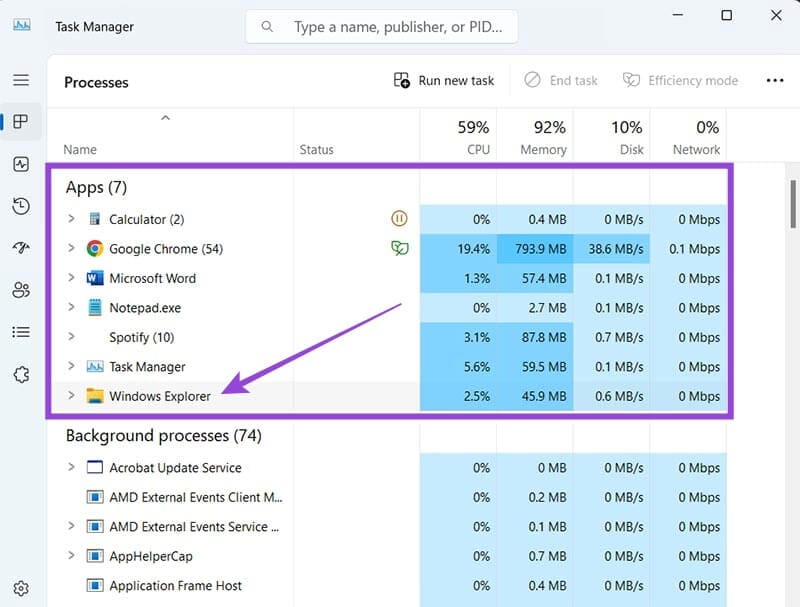Viewport: 800px width, 607px height.
Task: Open the Details page in sidebar
Action: [x=21, y=332]
